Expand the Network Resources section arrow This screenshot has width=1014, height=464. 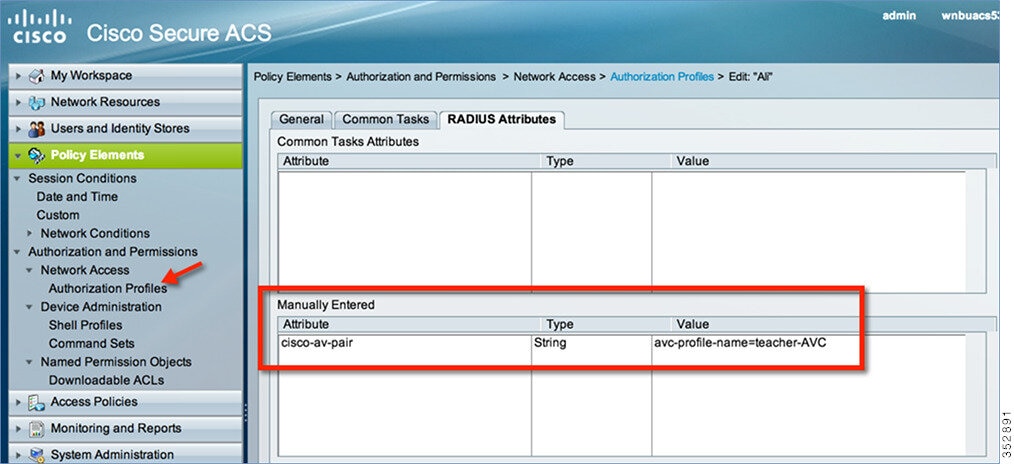pyautogui.click(x=19, y=102)
